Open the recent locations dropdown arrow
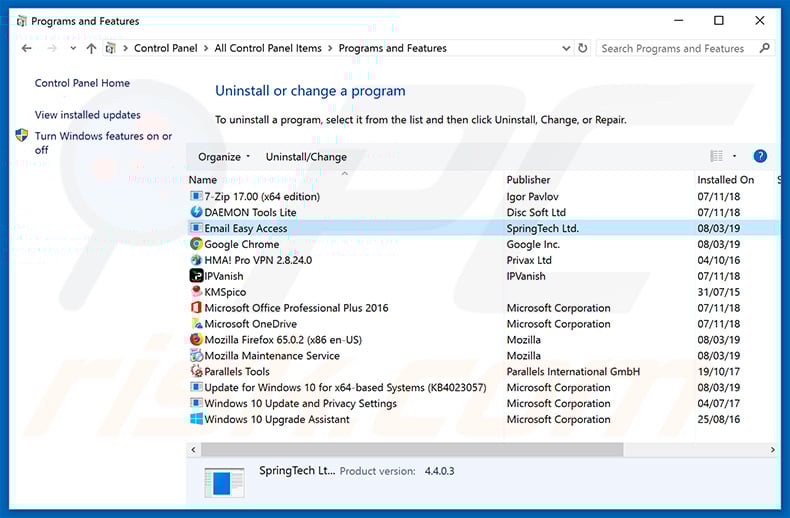Screen dimensions: 790x518 (x=73, y=48)
